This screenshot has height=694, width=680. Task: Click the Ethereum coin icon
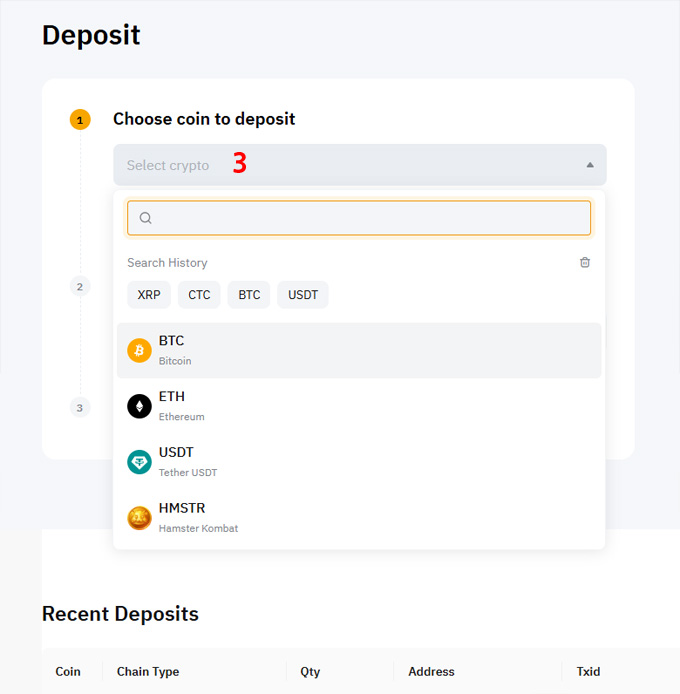(139, 406)
